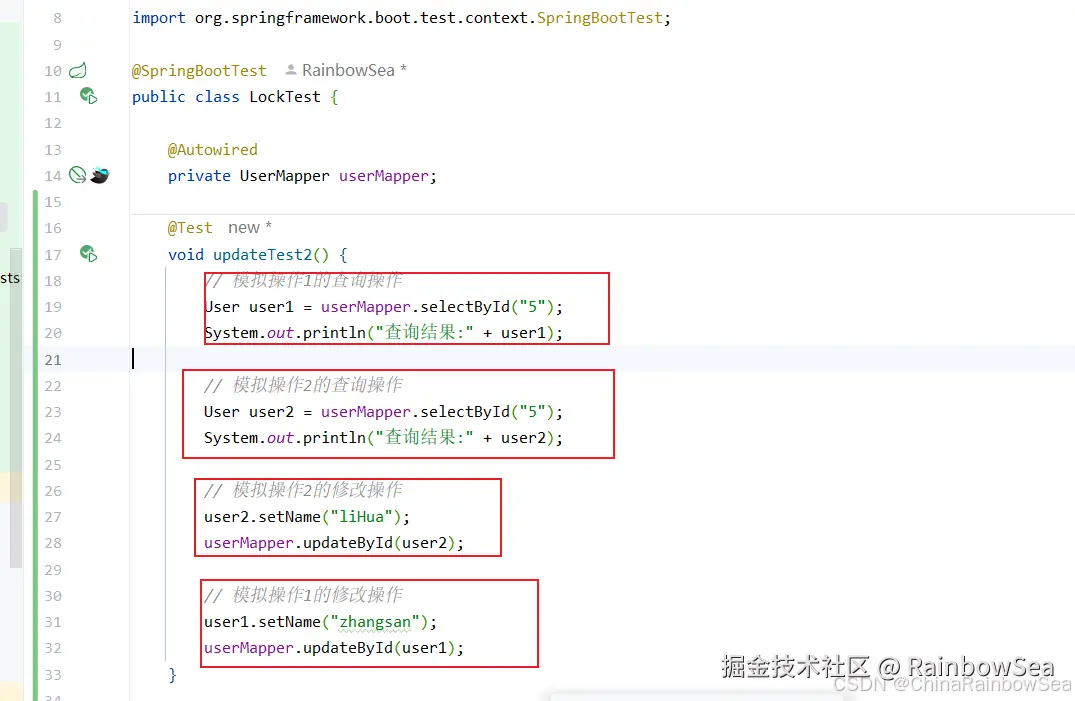Click the closing brace on line 33
The image size is (1075, 701).
(x=172, y=674)
